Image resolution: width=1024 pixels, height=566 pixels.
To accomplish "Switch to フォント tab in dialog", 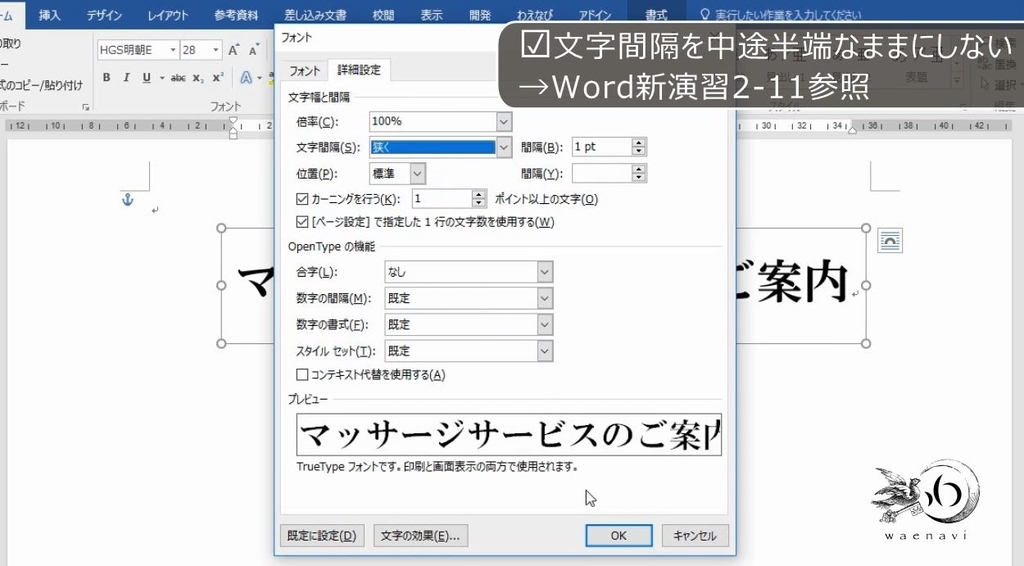I will 304,71.
